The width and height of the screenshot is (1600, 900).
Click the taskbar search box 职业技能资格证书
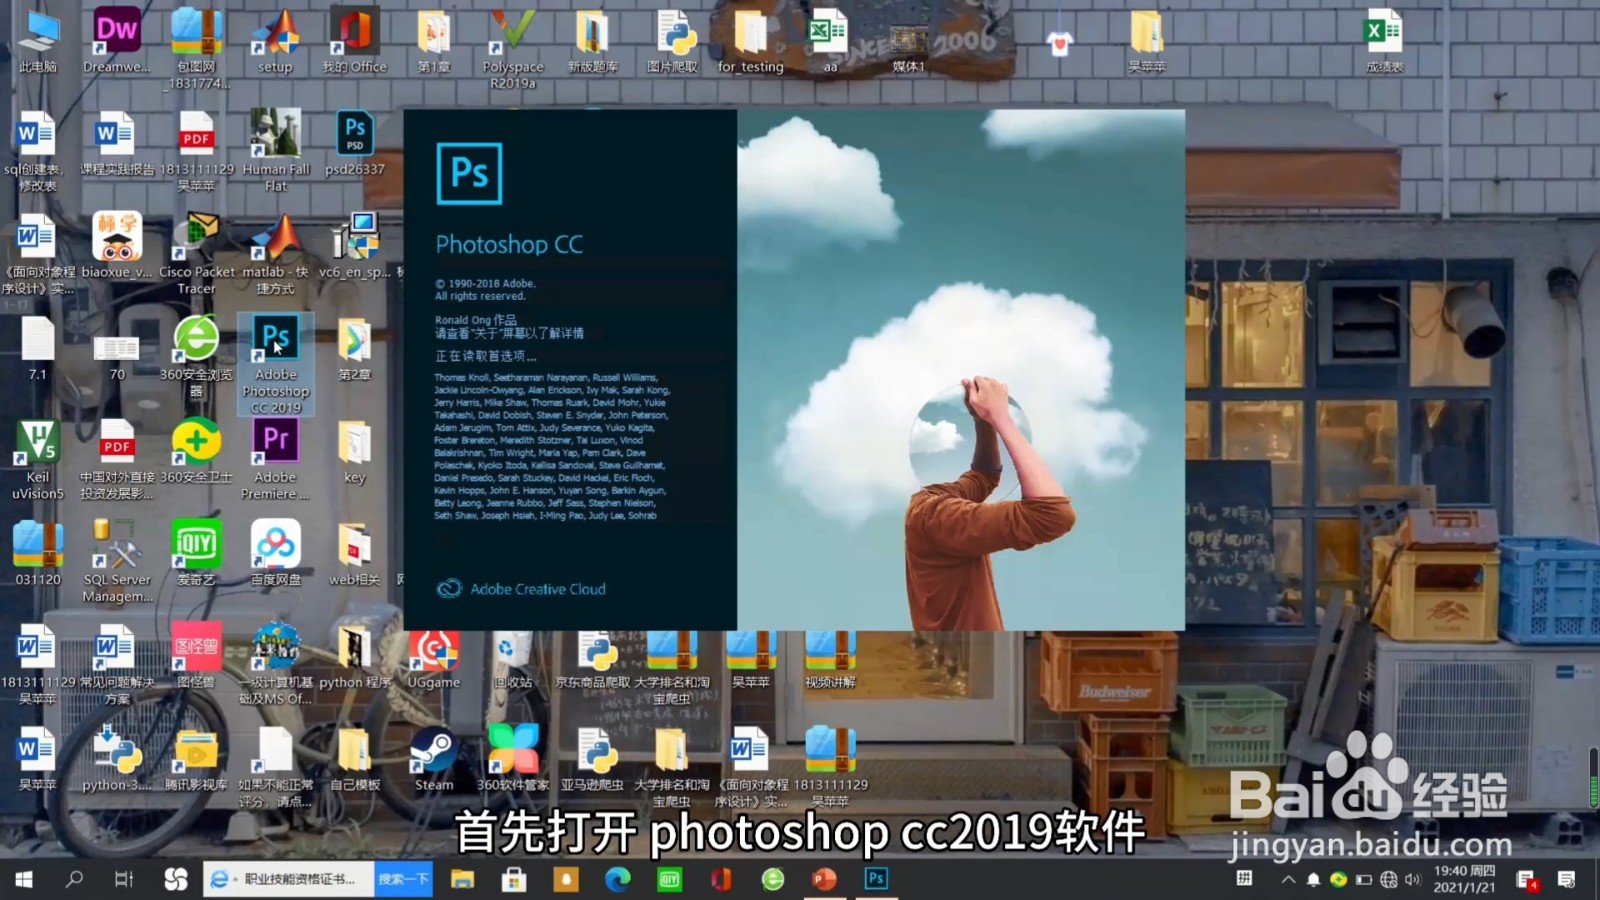289,879
